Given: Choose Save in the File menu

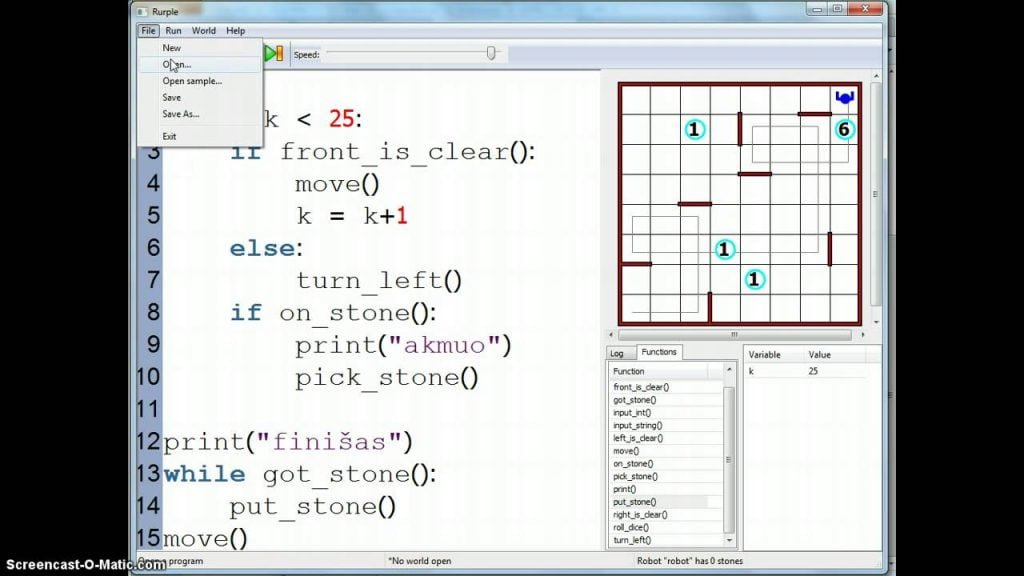Looking at the screenshot, I should point(172,97).
